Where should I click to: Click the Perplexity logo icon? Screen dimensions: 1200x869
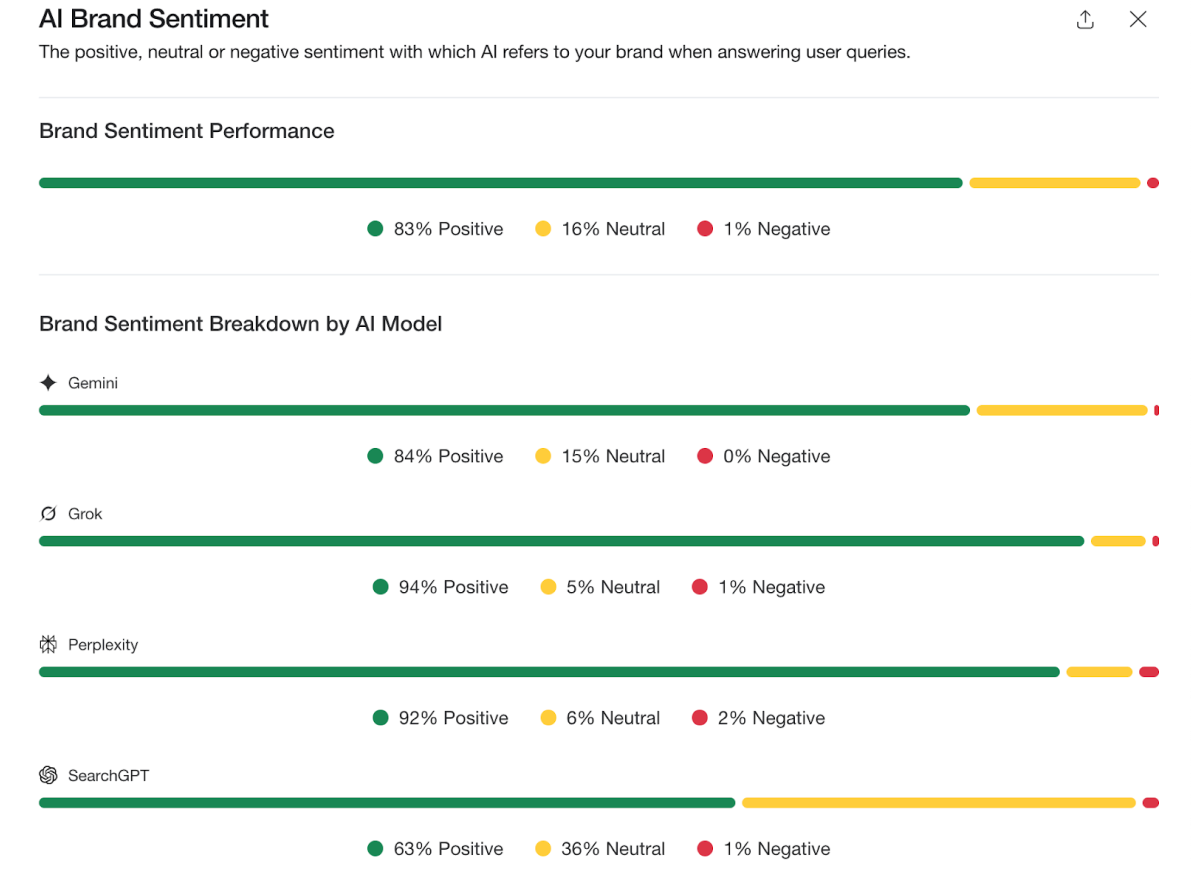48,645
